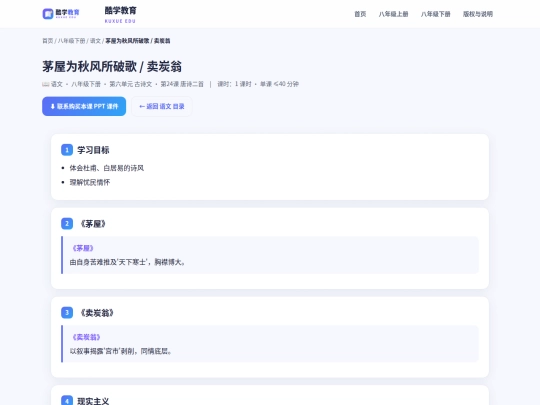
Task: Click the book icon before 语文 metadata
Action: pyautogui.click(x=45, y=84)
